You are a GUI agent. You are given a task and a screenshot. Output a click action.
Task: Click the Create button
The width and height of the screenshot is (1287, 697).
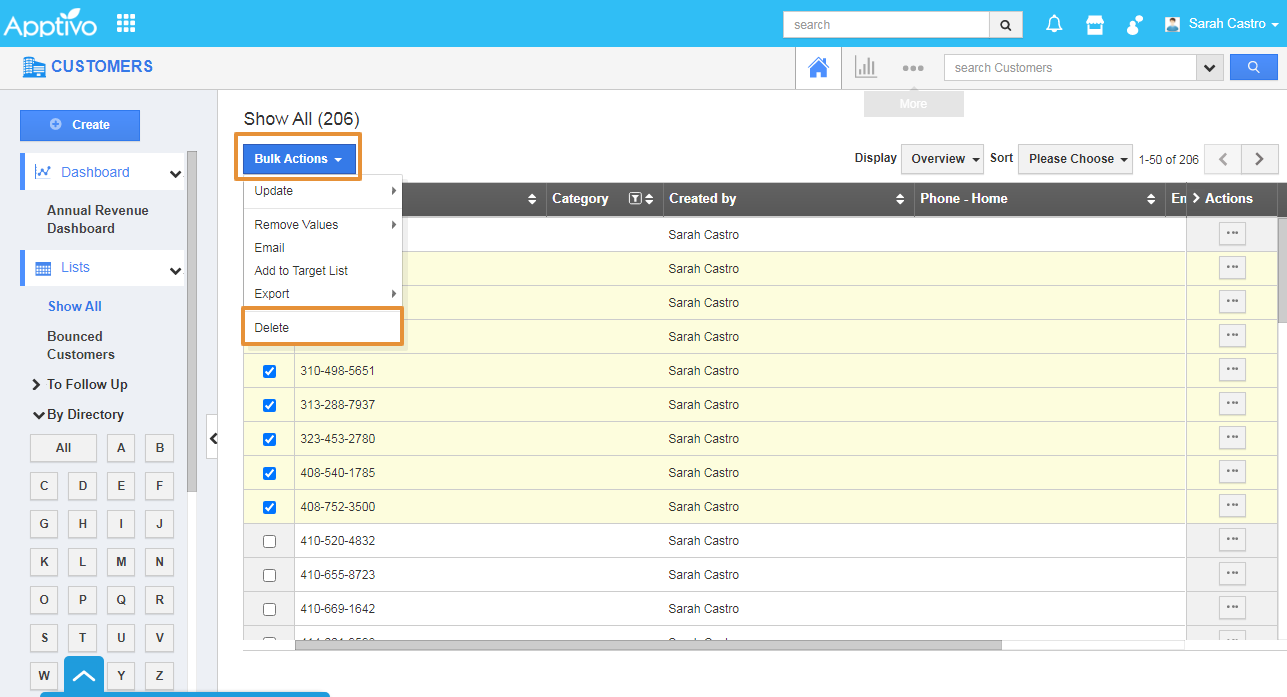pyautogui.click(x=80, y=125)
